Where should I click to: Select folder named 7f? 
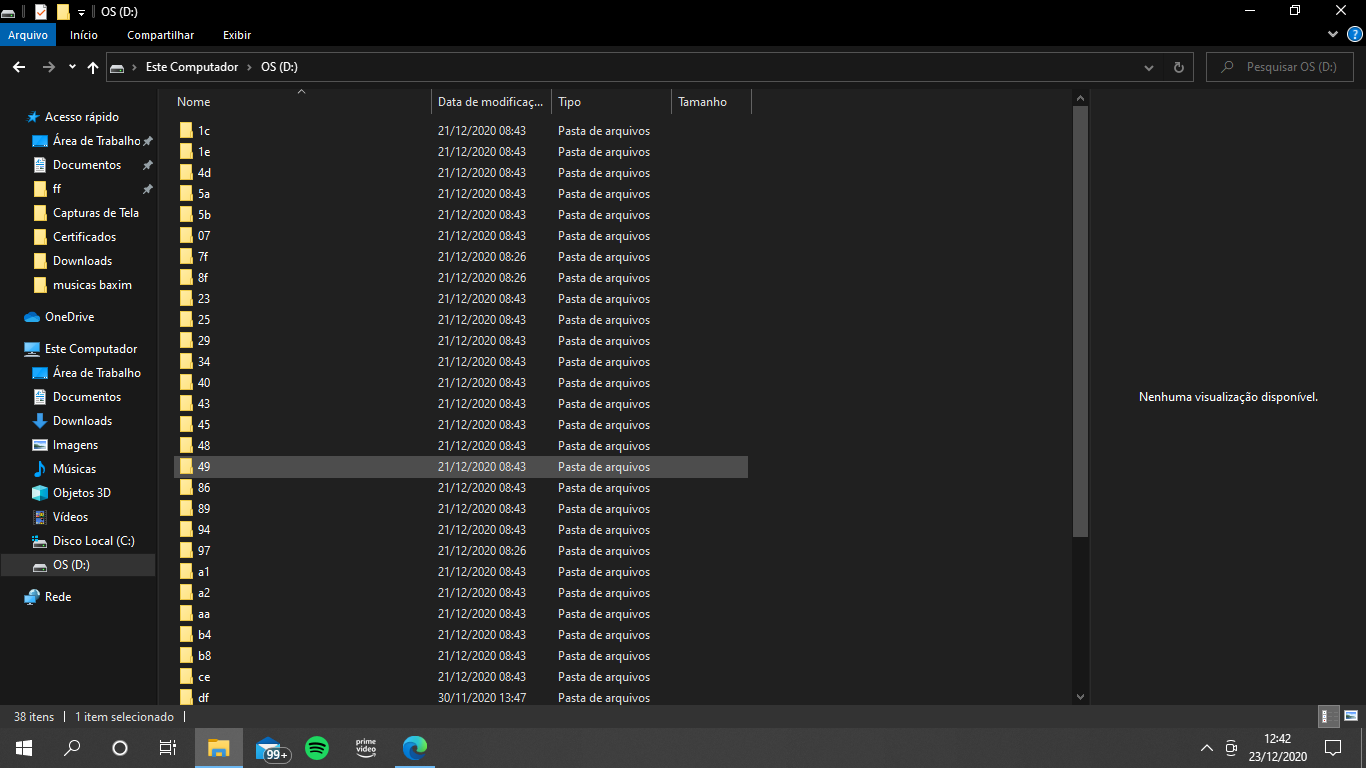461,257
